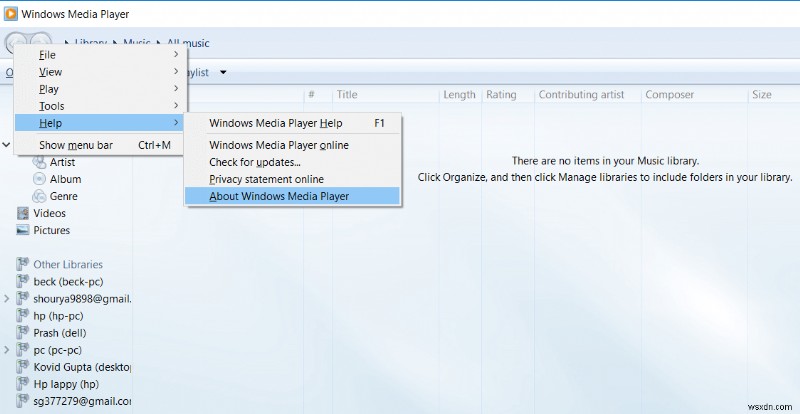Viewport: 800px width, 414px height.
Task: Open Windows Media Player Help
Action: coord(292,123)
